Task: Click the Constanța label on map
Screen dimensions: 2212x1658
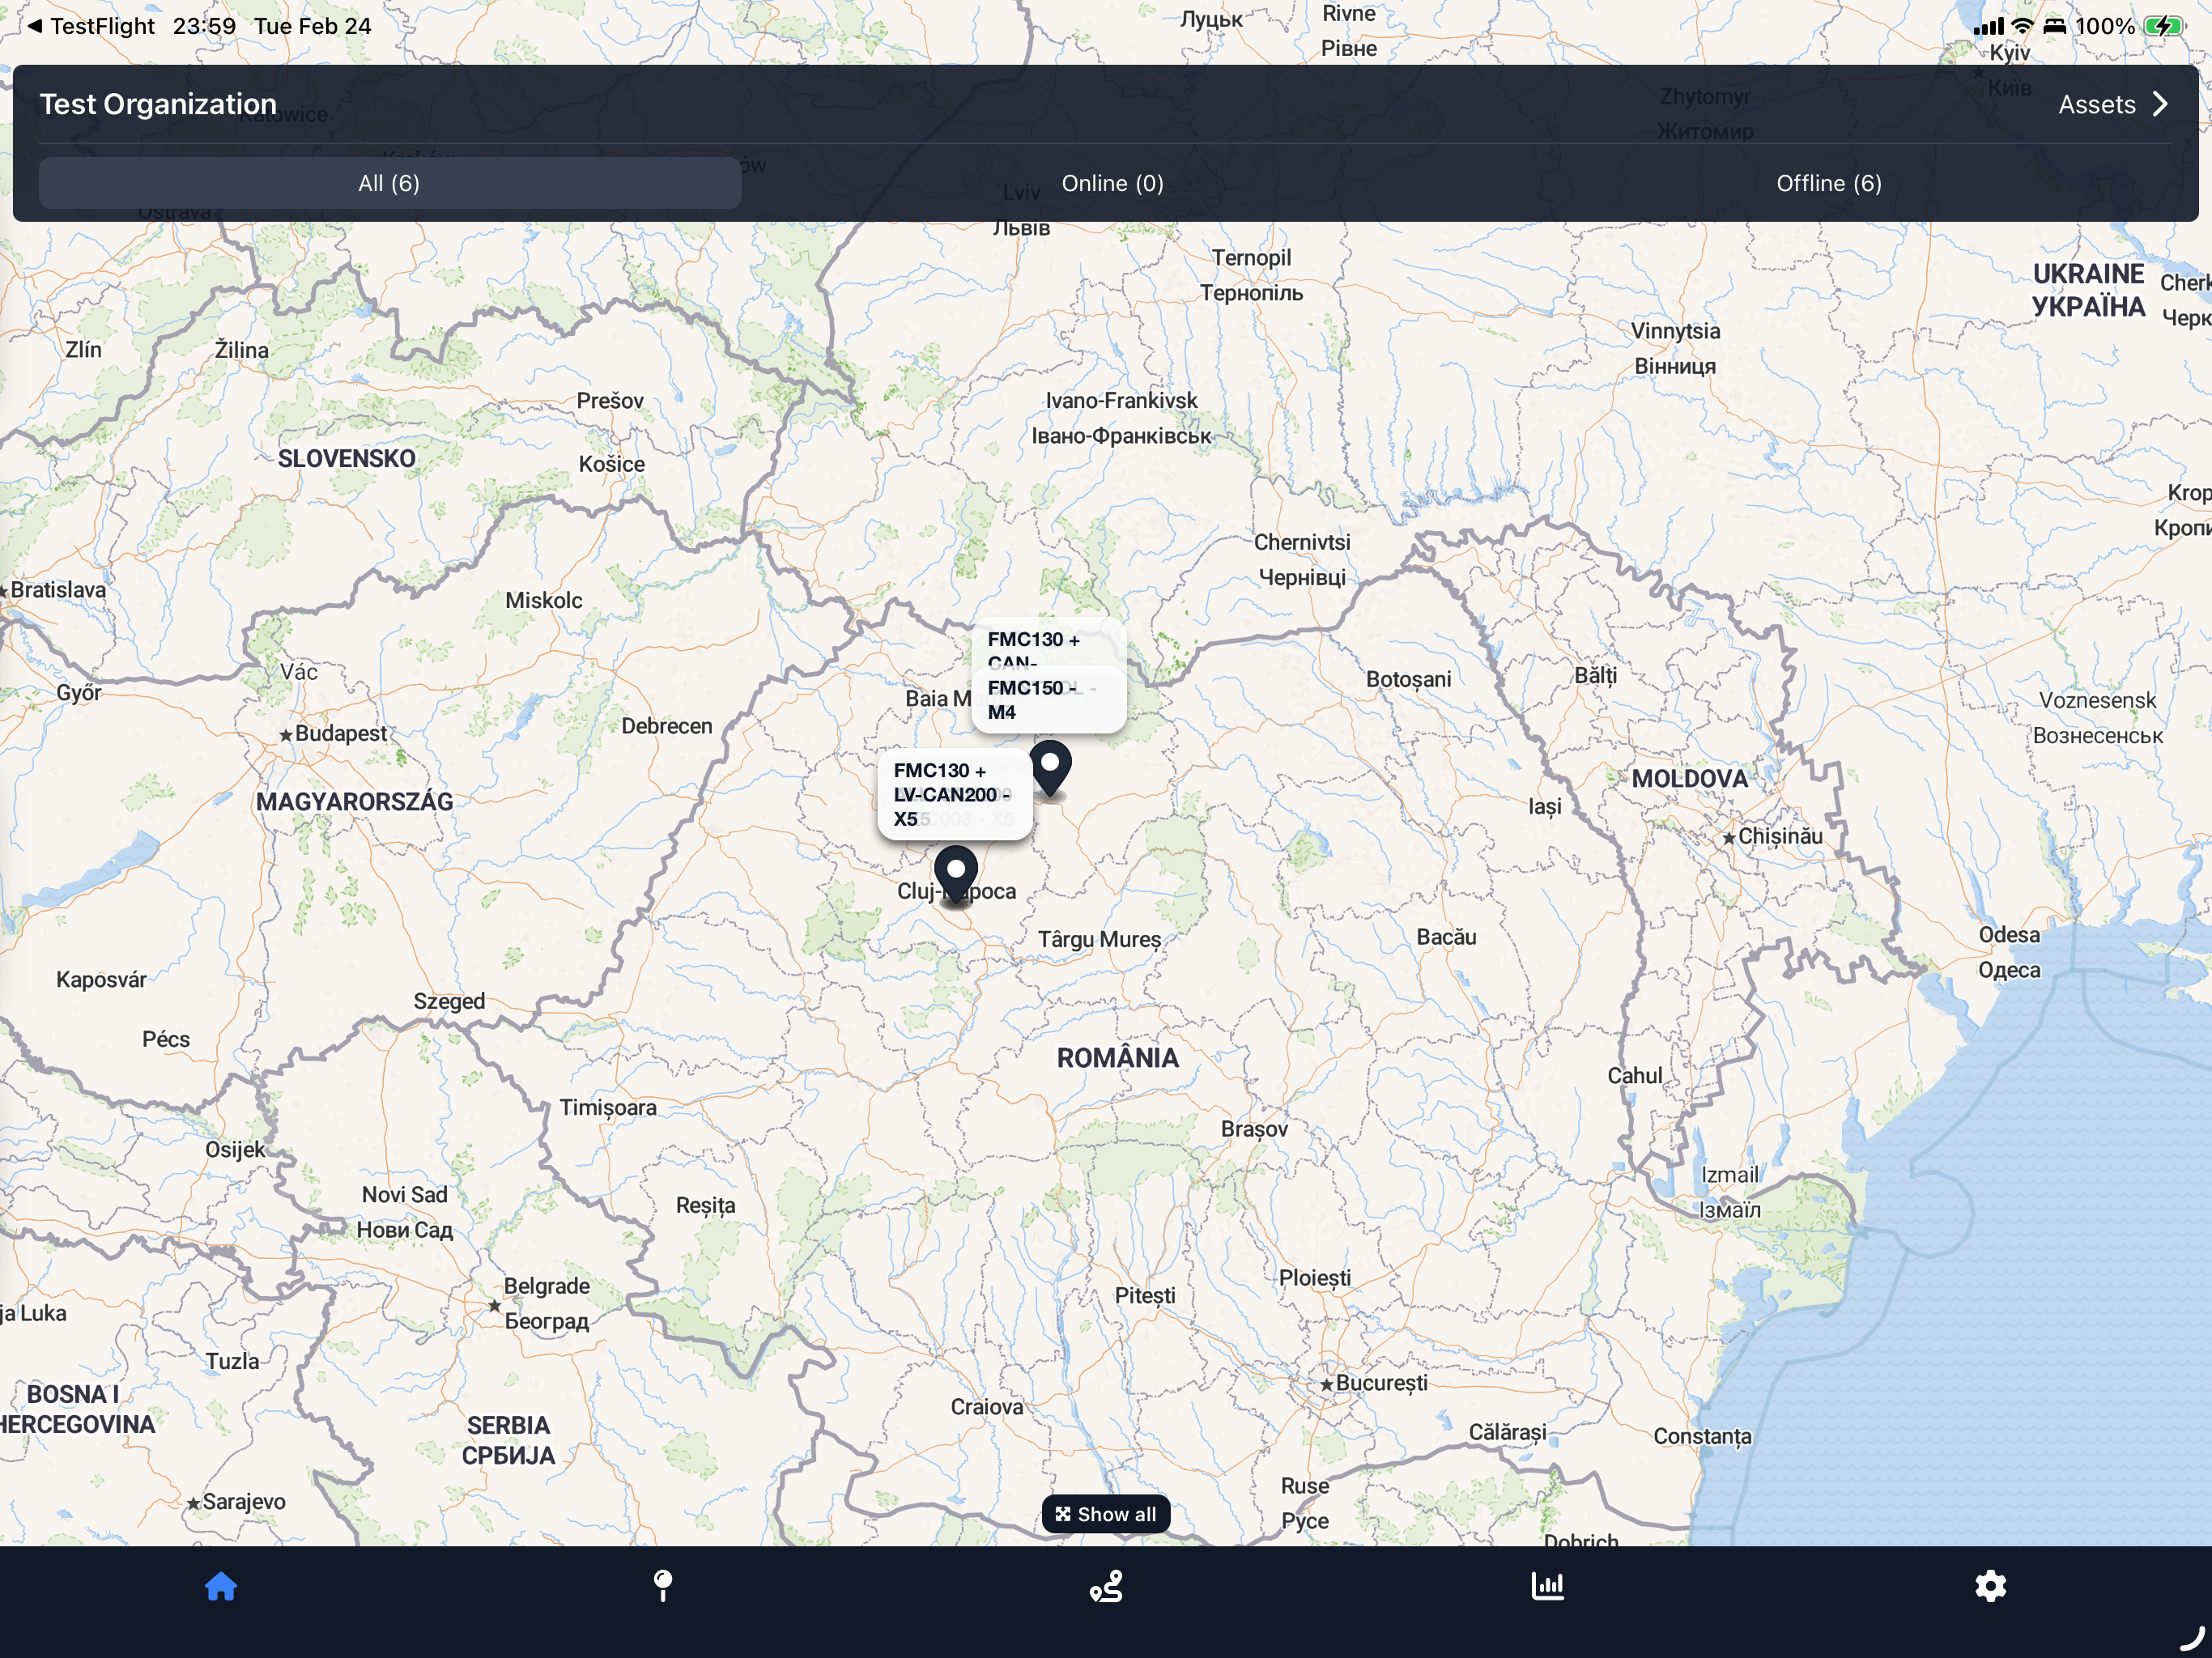Action: (x=1702, y=1436)
